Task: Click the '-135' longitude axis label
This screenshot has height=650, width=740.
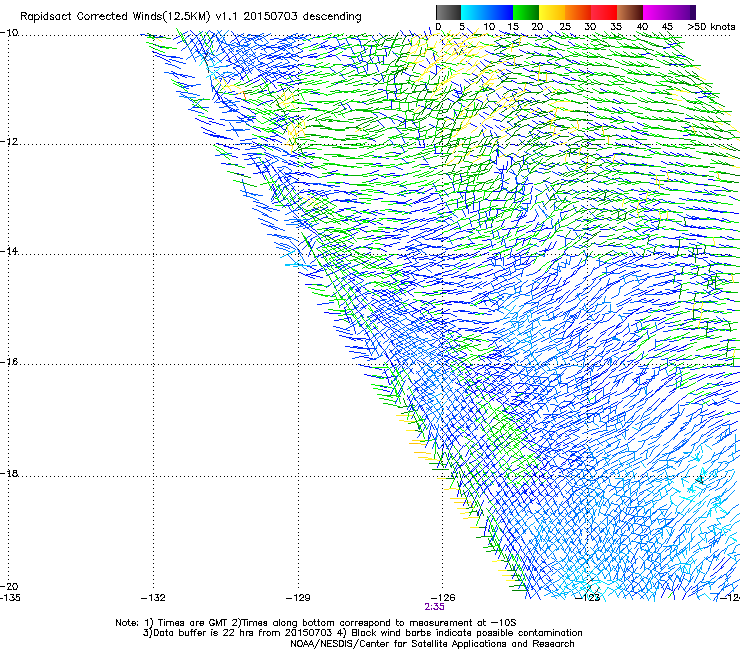Action: pos(10,598)
